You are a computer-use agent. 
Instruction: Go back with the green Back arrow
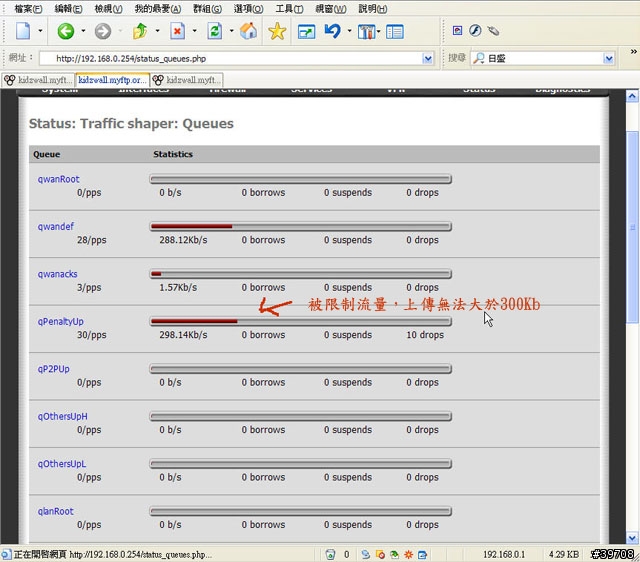65,31
